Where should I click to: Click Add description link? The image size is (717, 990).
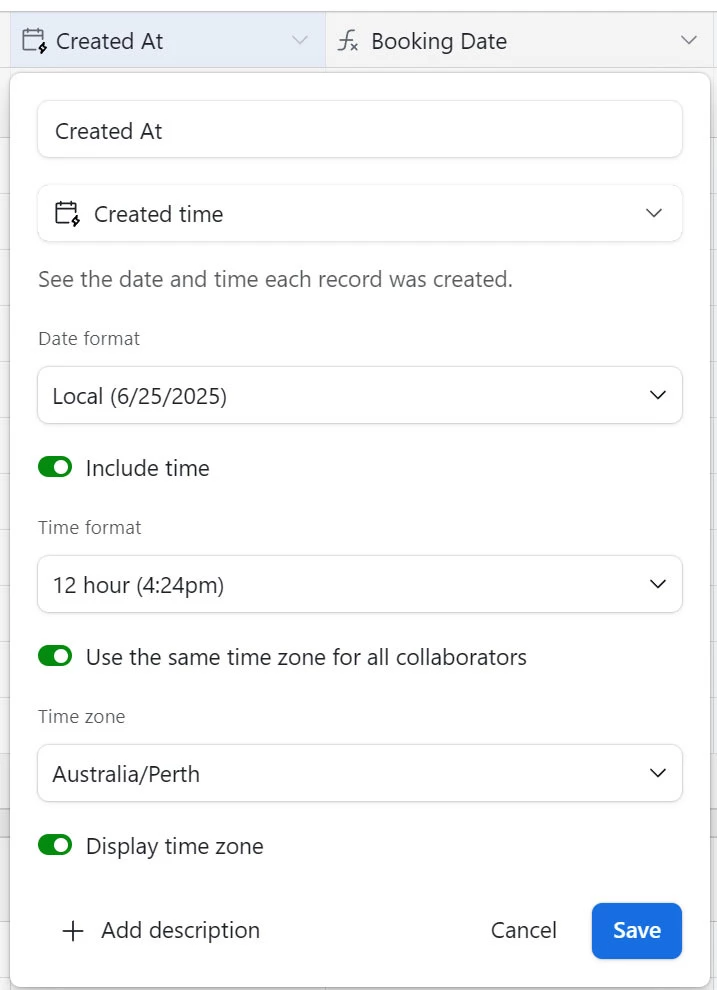coord(181,931)
